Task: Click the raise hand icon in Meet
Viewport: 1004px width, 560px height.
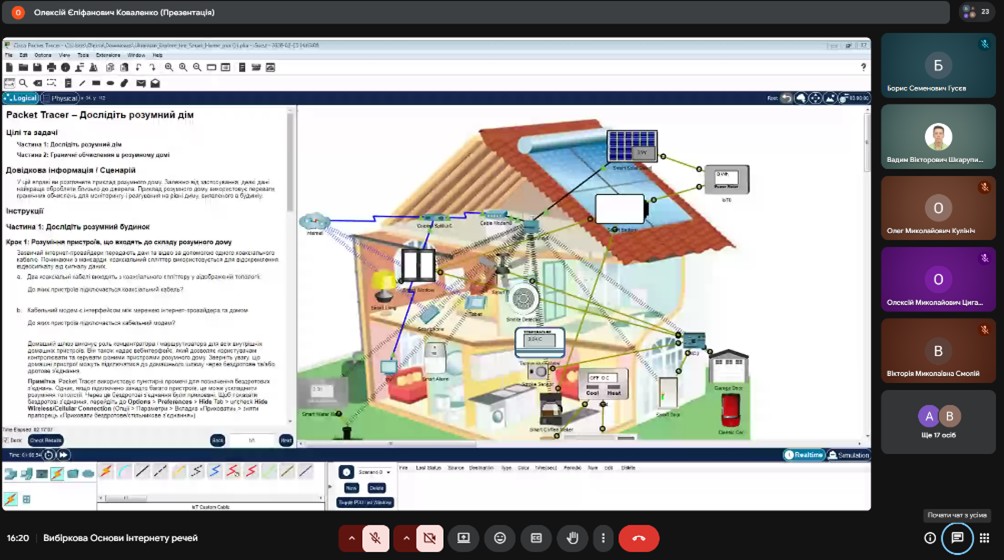Action: coord(572,538)
